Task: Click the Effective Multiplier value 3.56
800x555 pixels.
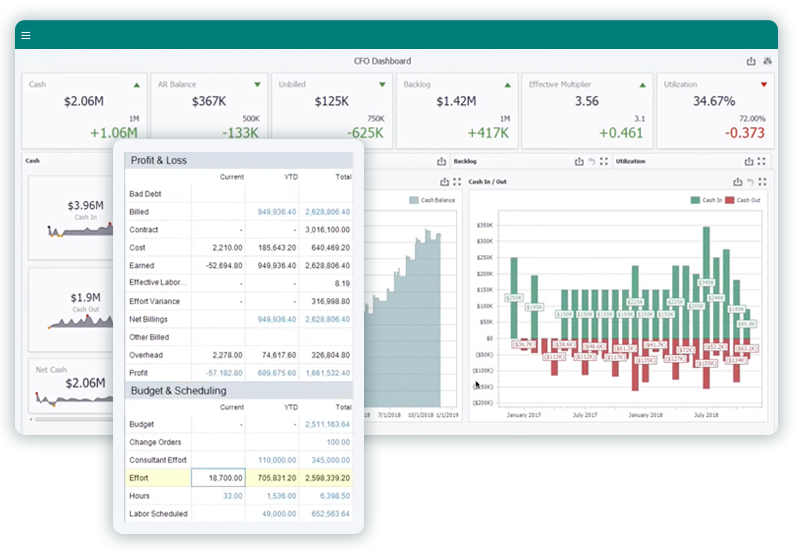Action: (587, 101)
